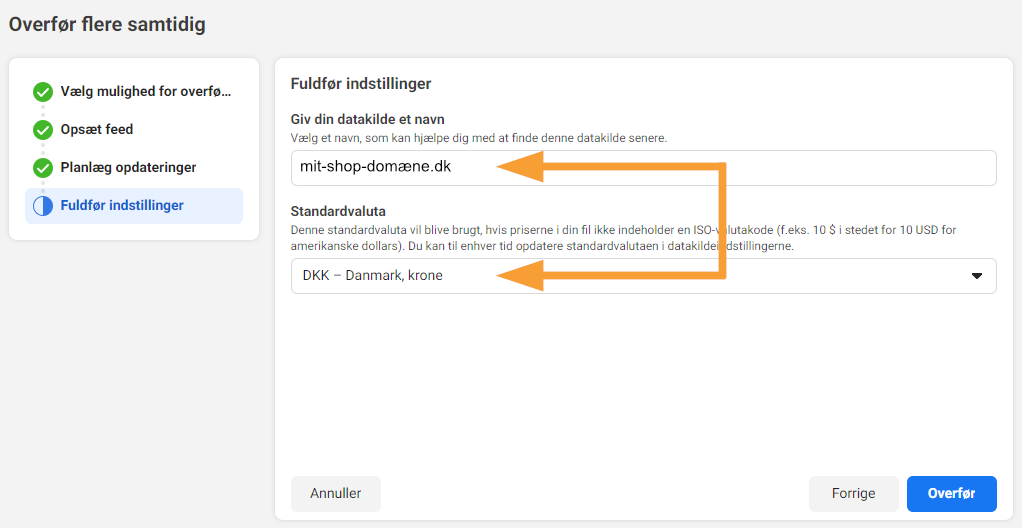Image resolution: width=1022 pixels, height=528 pixels.
Task: Click the 'Giv din datakilde et navn' label
Action: tap(368, 119)
